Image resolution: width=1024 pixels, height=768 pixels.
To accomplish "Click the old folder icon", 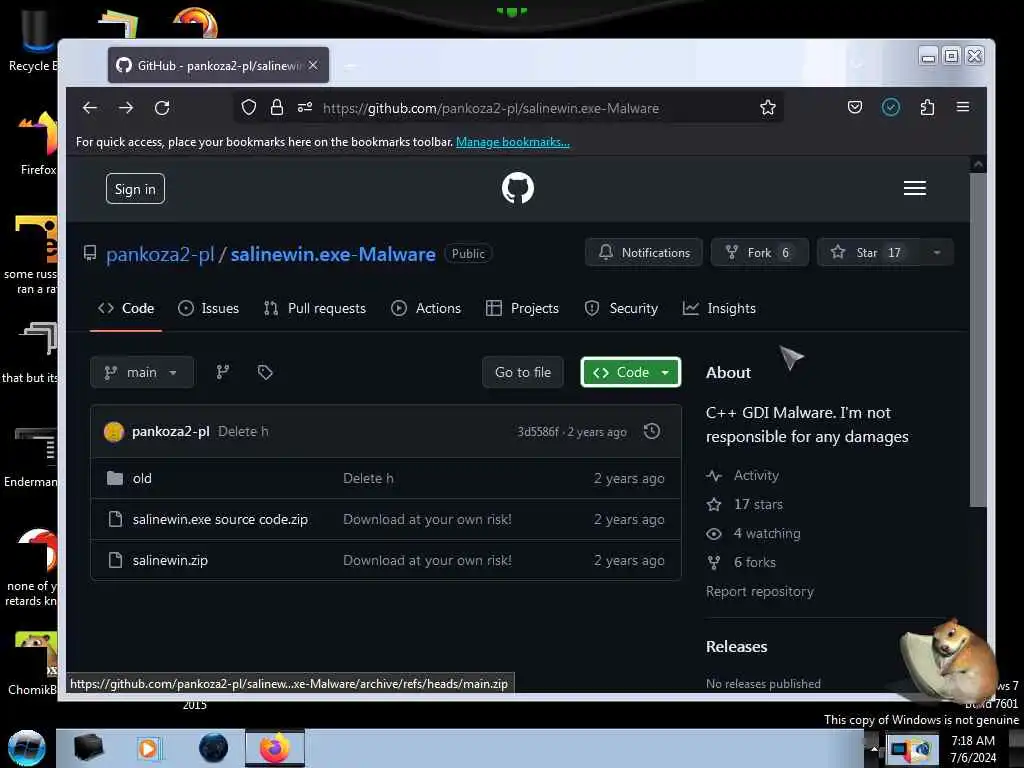I will (115, 478).
